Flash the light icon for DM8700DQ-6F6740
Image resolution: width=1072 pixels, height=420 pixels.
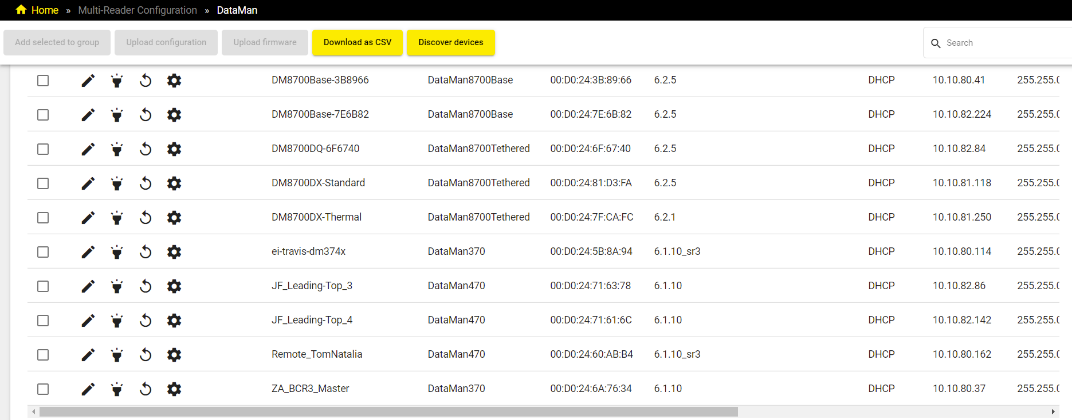pyautogui.click(x=117, y=149)
